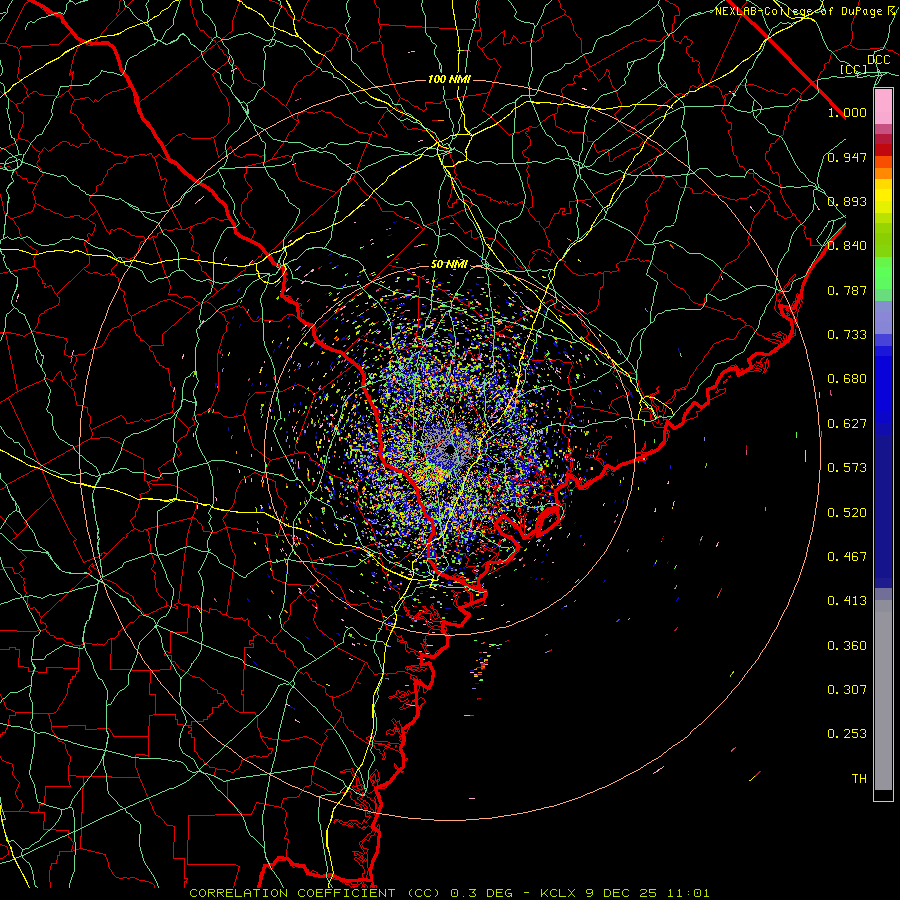
Task: Click the 100 NMI range ring label
Action: click(449, 79)
